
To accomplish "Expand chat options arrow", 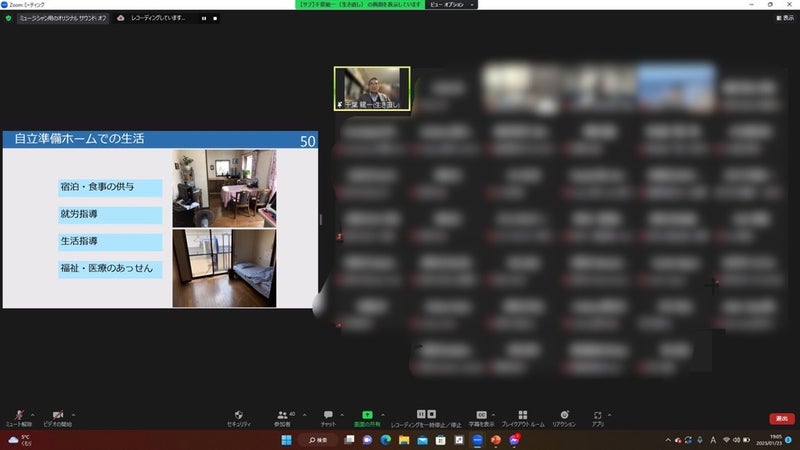I will coord(342,415).
